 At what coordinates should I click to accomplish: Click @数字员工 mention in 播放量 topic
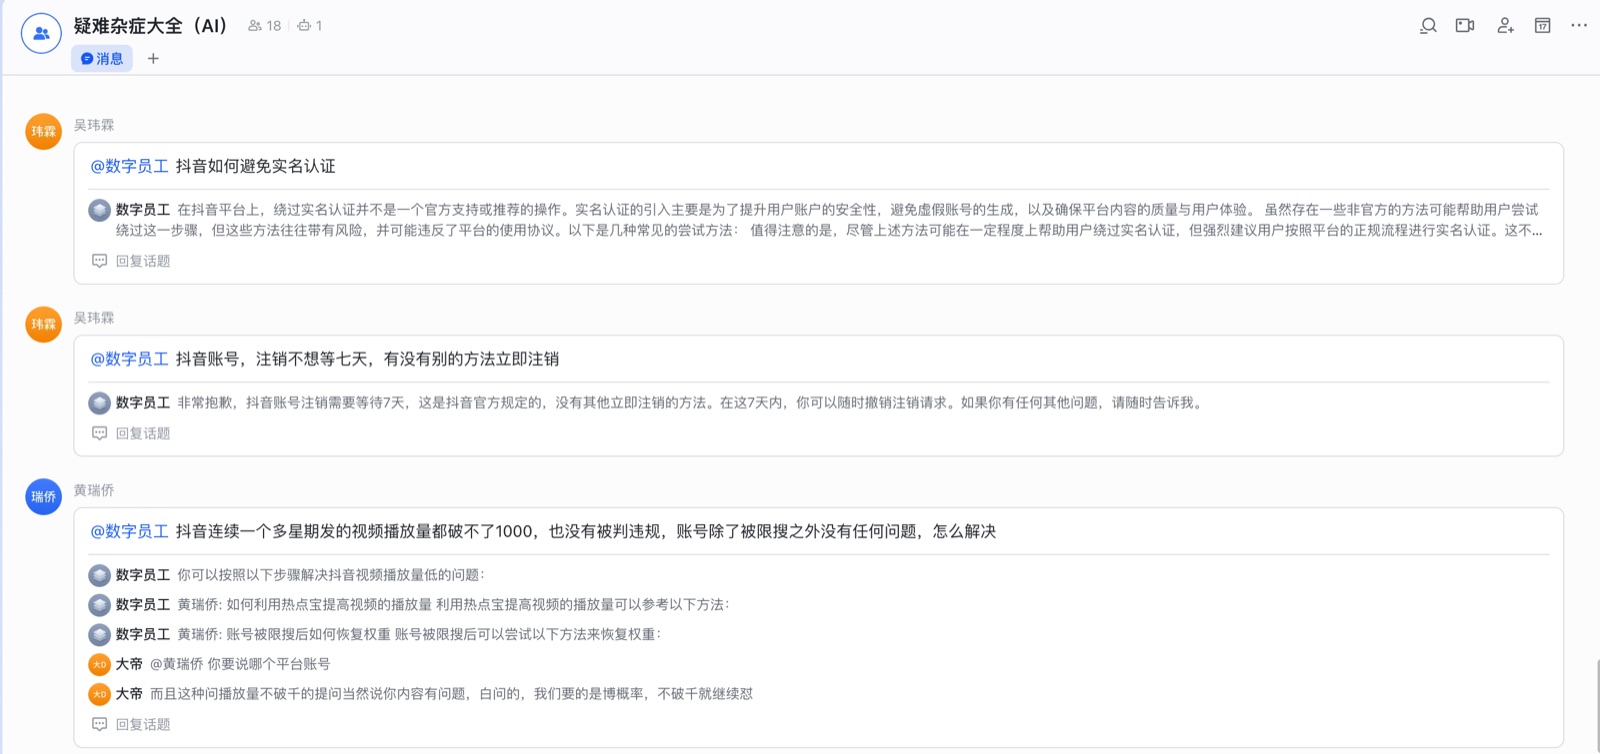[130, 532]
